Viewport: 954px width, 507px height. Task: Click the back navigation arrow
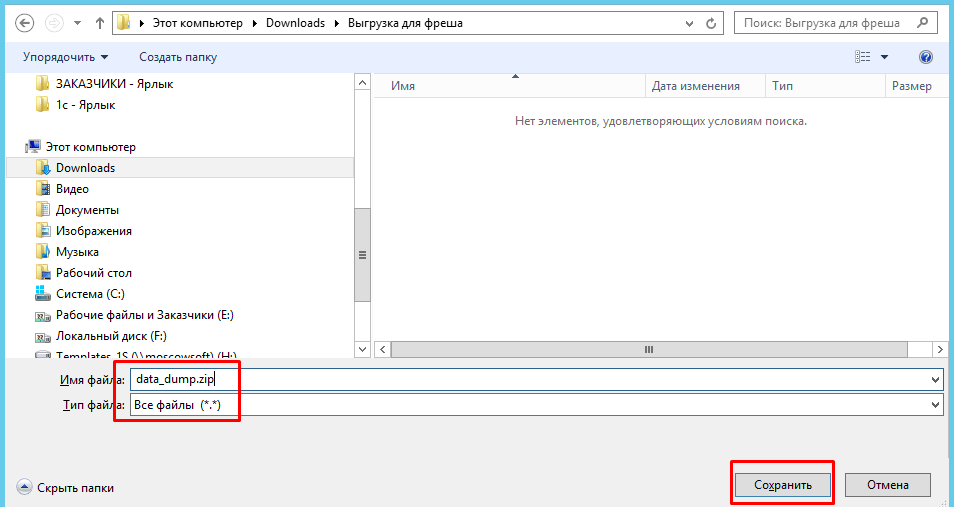[25, 23]
